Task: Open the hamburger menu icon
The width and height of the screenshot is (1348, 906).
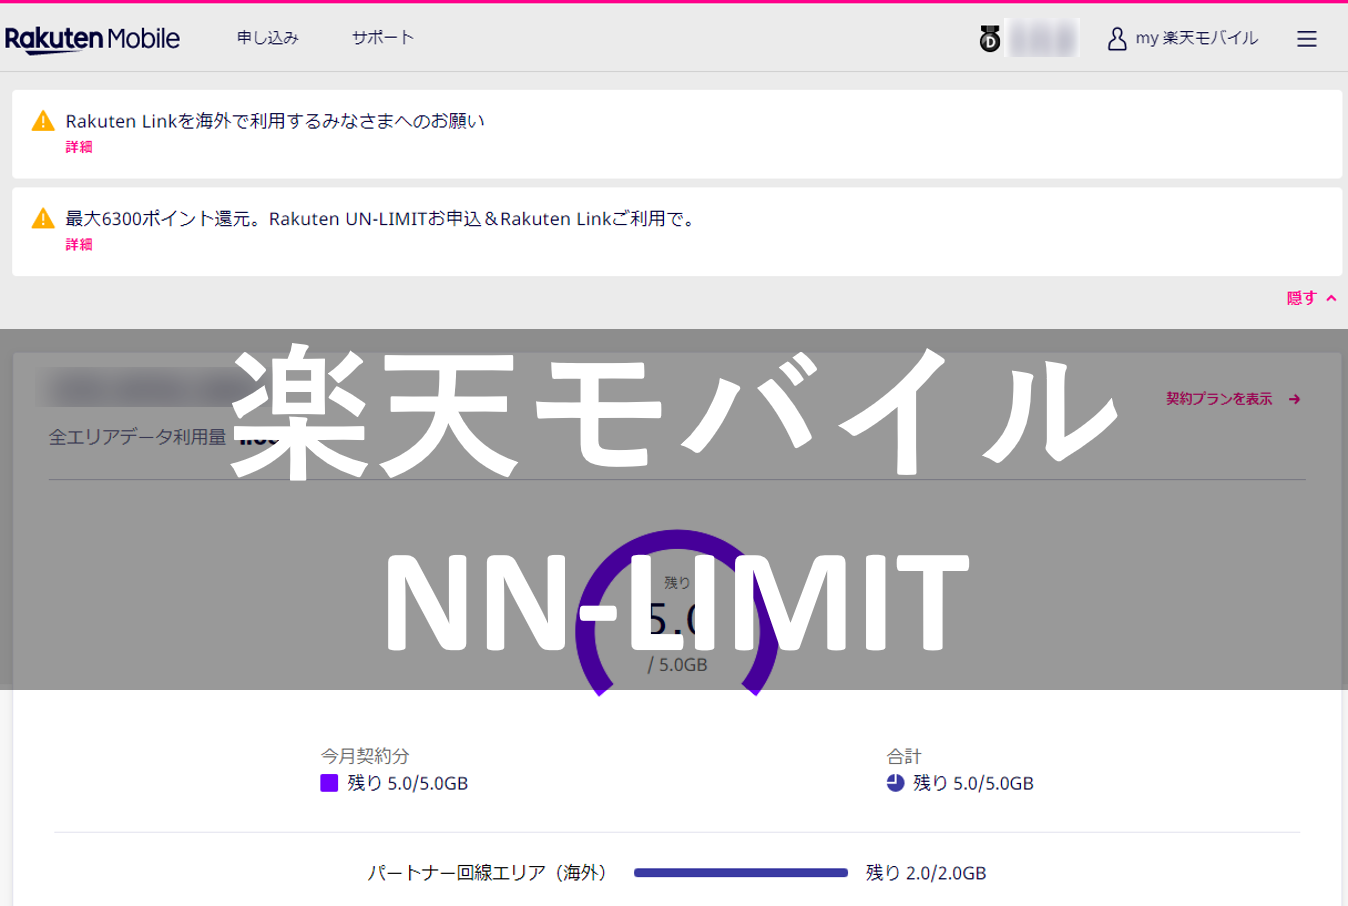Action: (1306, 39)
